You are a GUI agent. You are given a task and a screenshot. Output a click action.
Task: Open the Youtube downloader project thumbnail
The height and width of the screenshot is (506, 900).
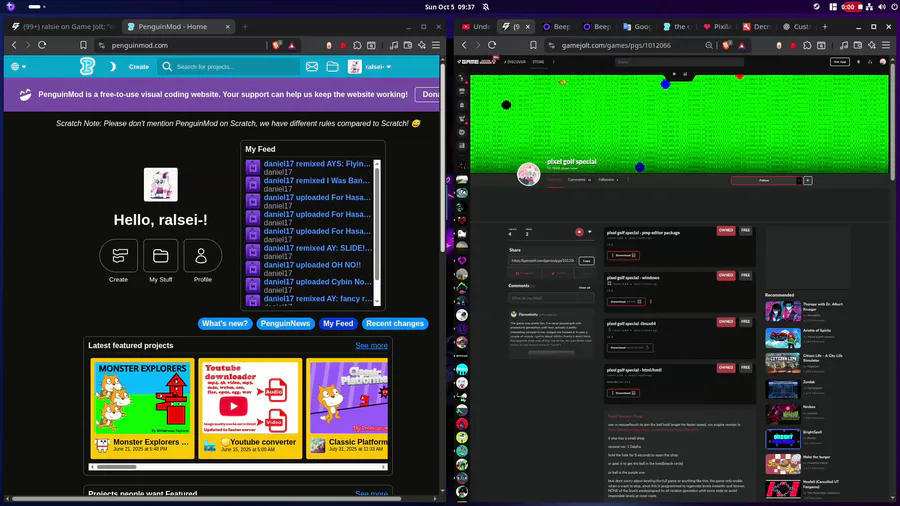click(x=250, y=397)
